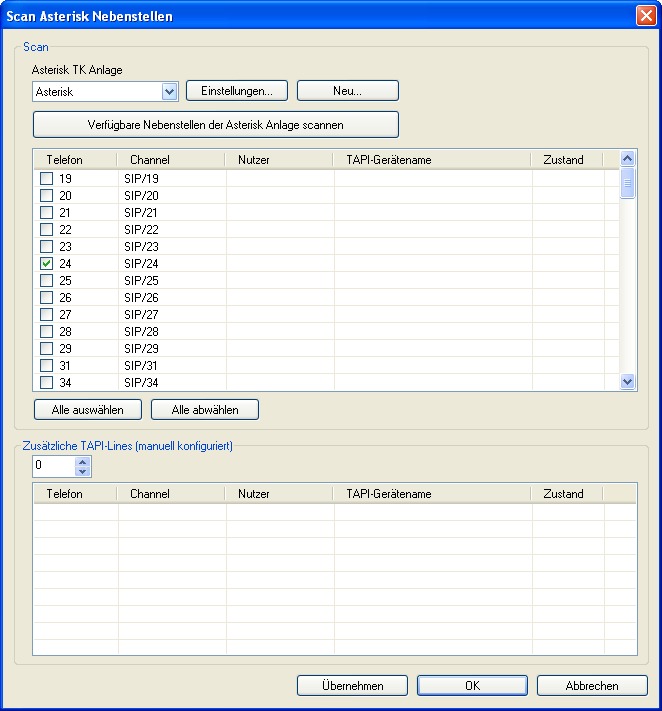Tick the checkbox for Telefon 34
662x711 pixels.
(x=46, y=382)
